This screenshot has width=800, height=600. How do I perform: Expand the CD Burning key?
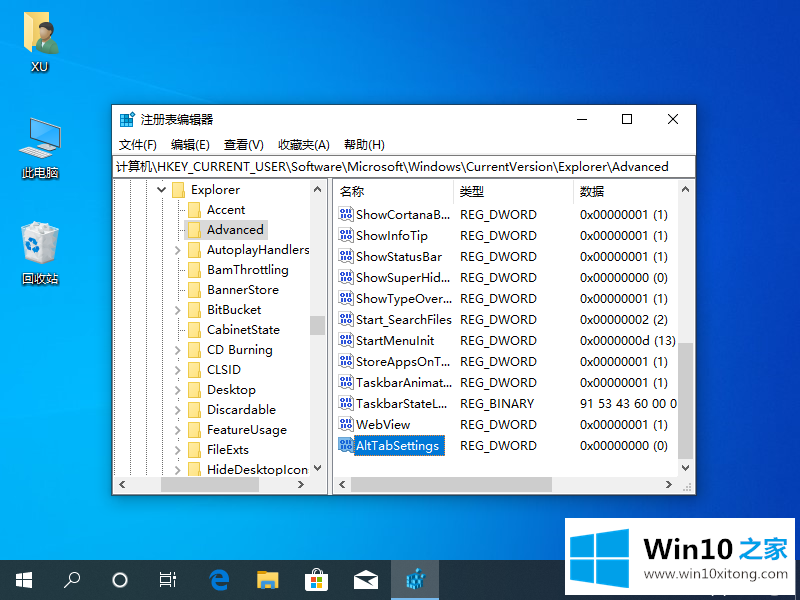pos(178,350)
